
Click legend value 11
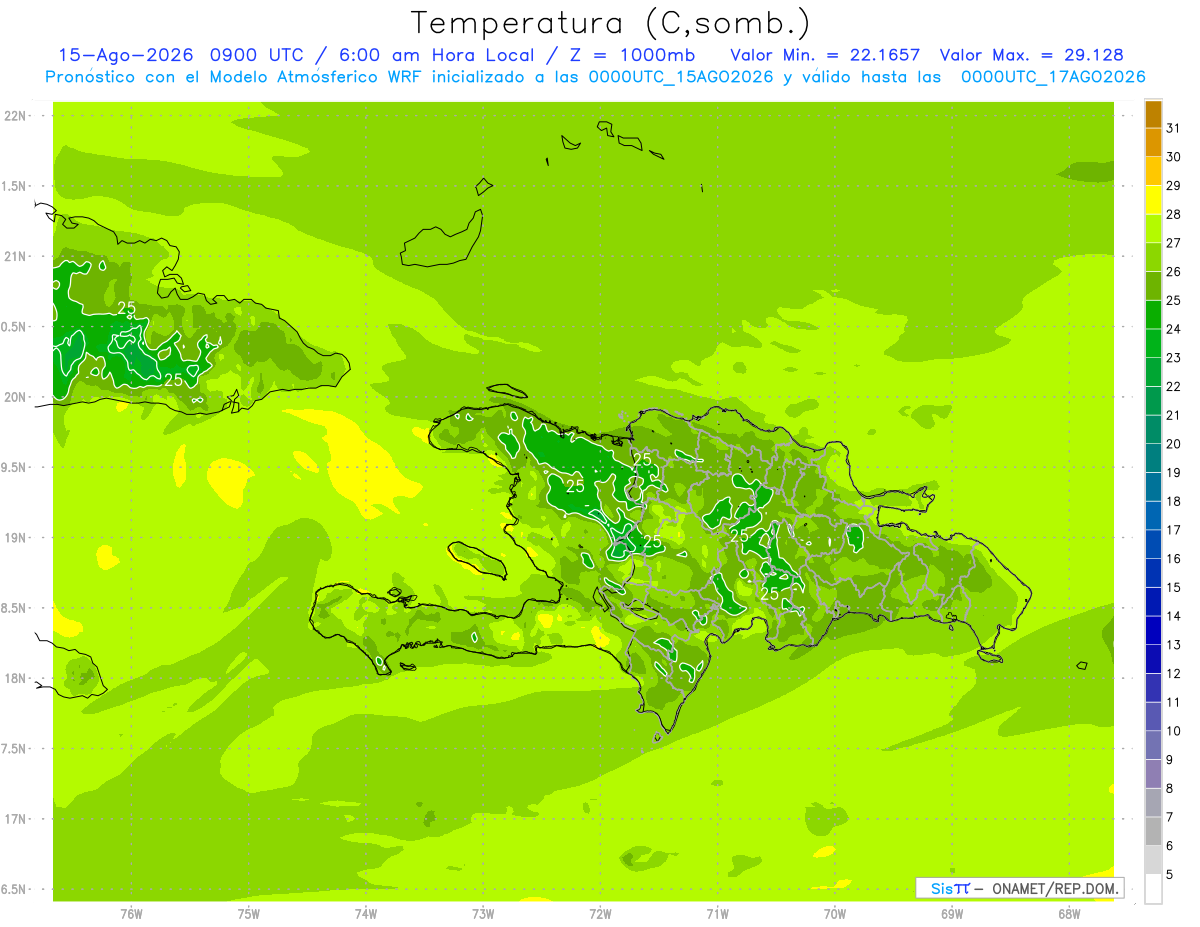tap(1173, 703)
